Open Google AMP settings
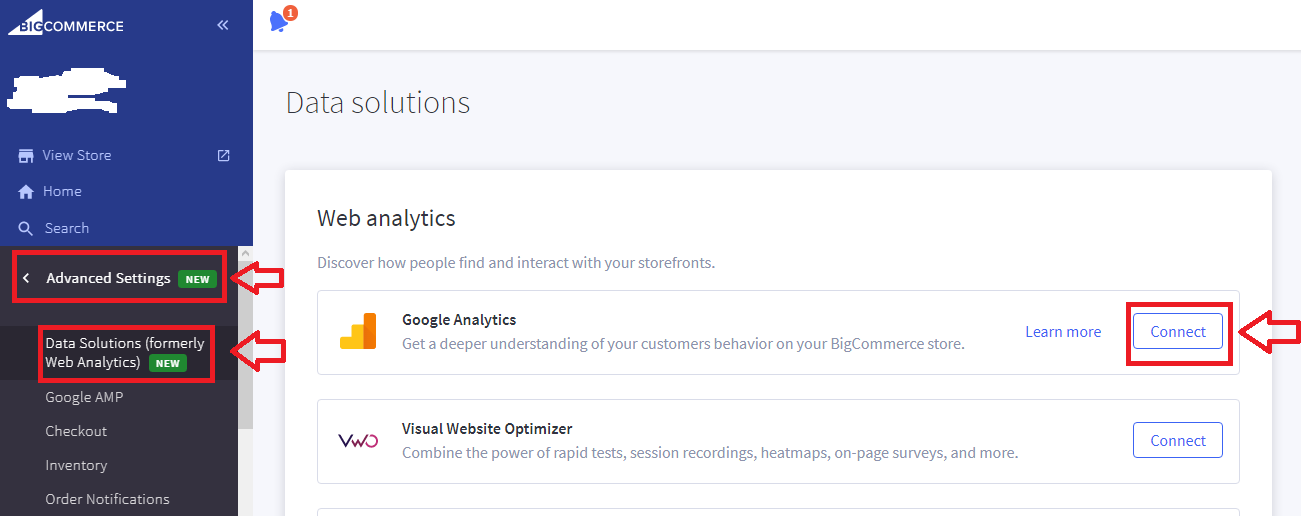This screenshot has width=1301, height=516. pyautogui.click(x=84, y=397)
